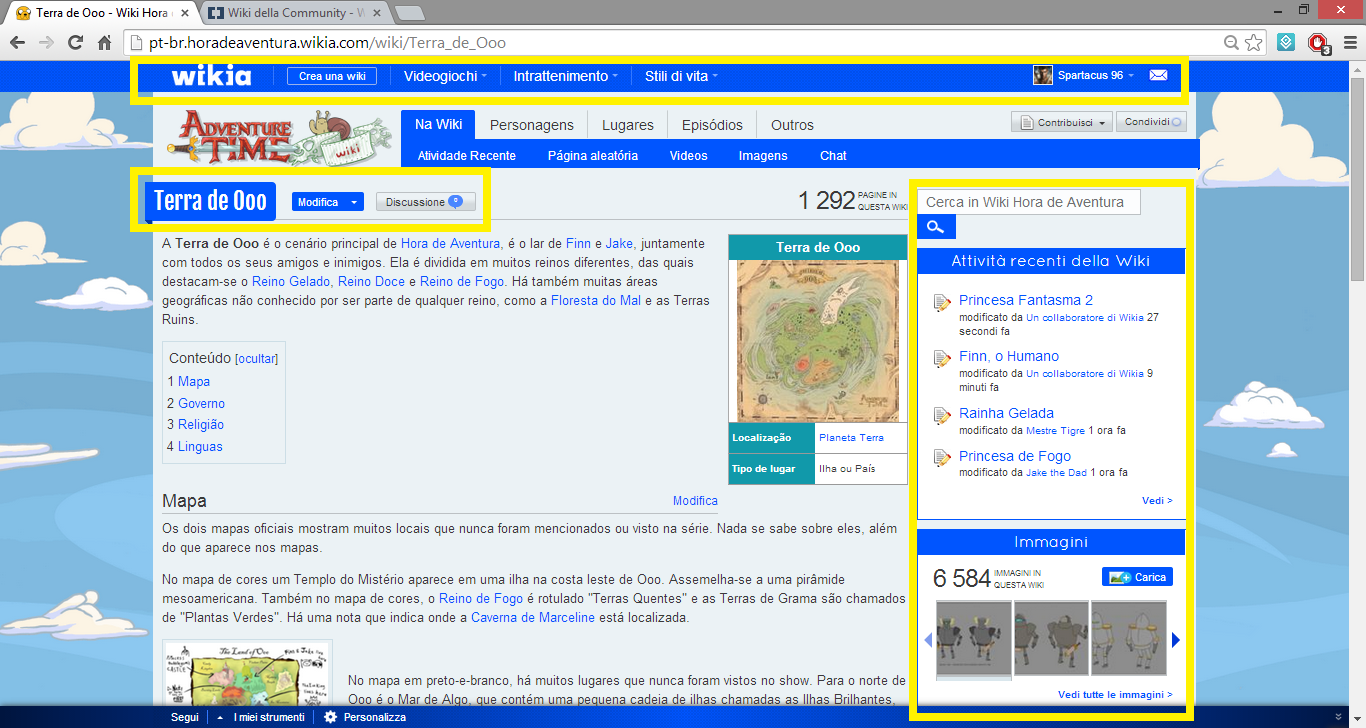Click the Chrome back arrow

(x=17, y=43)
